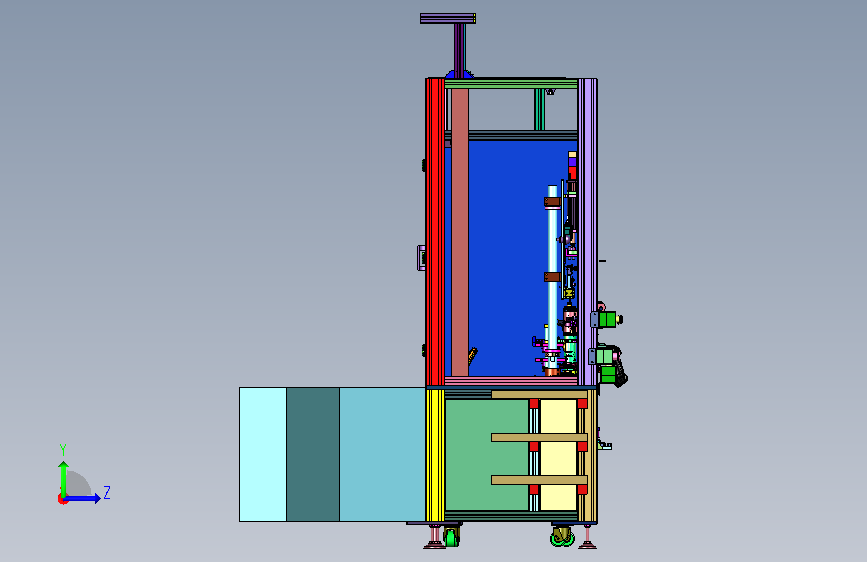867x562 pixels.
Task: Select the lavender right vertical frame column
Action: pyautogui.click(x=587, y=232)
